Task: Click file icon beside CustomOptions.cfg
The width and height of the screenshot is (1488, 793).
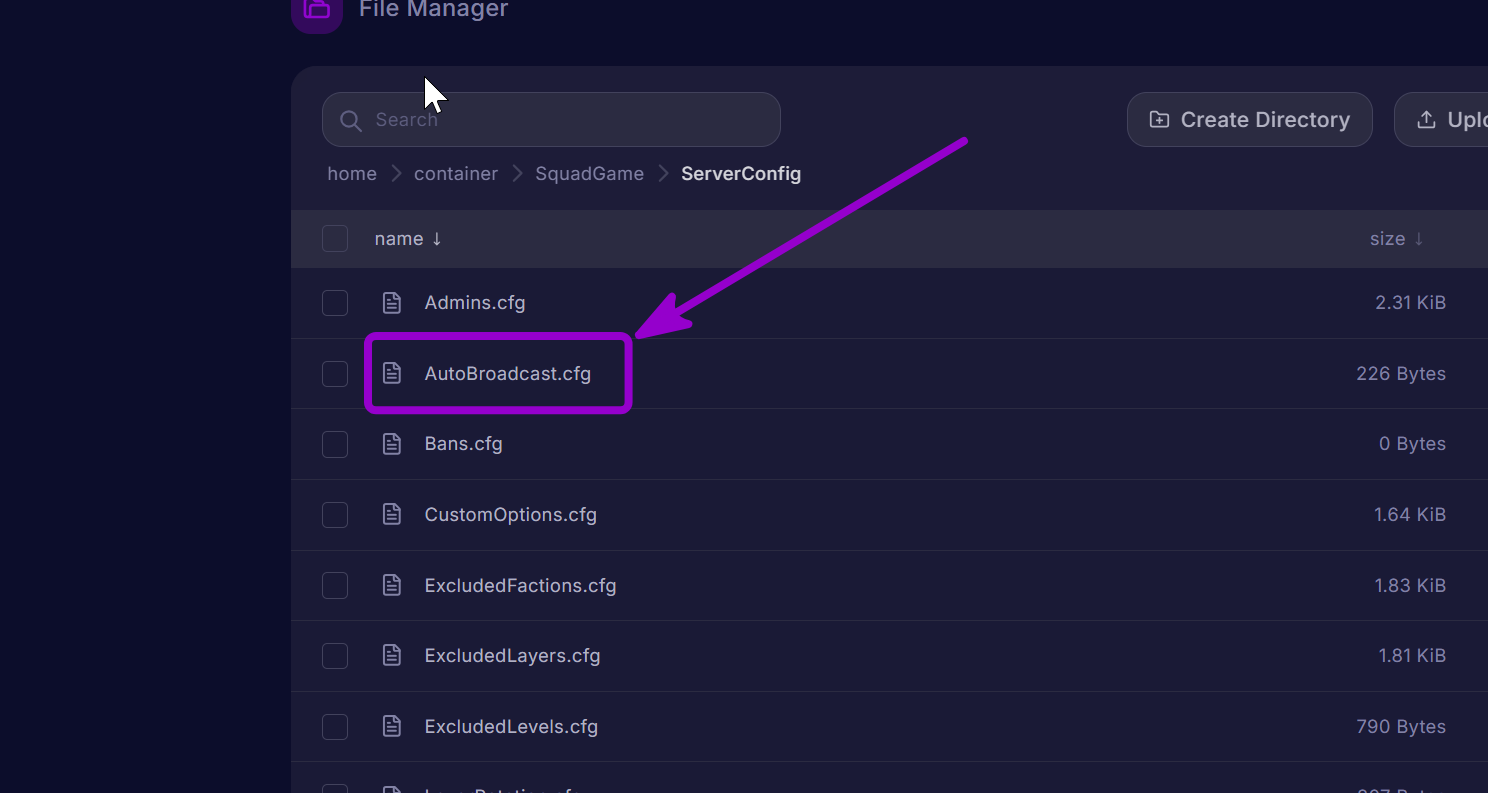Action: click(392, 515)
